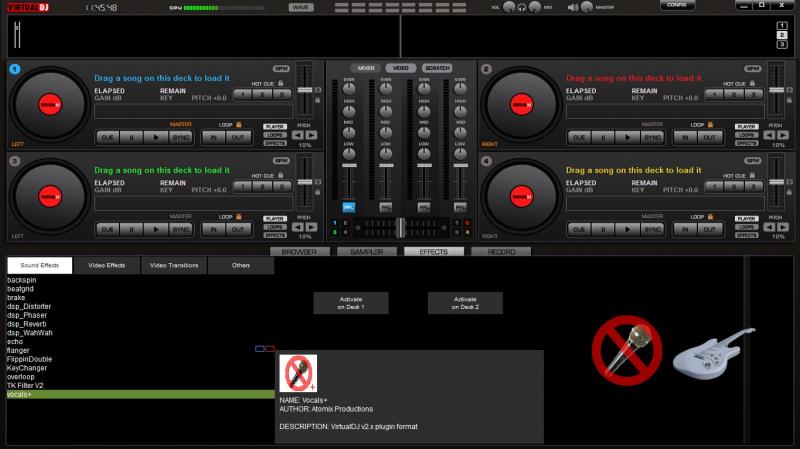Image resolution: width=800 pixels, height=449 pixels.
Task: Click the CONFIG button
Action: tap(677, 5)
